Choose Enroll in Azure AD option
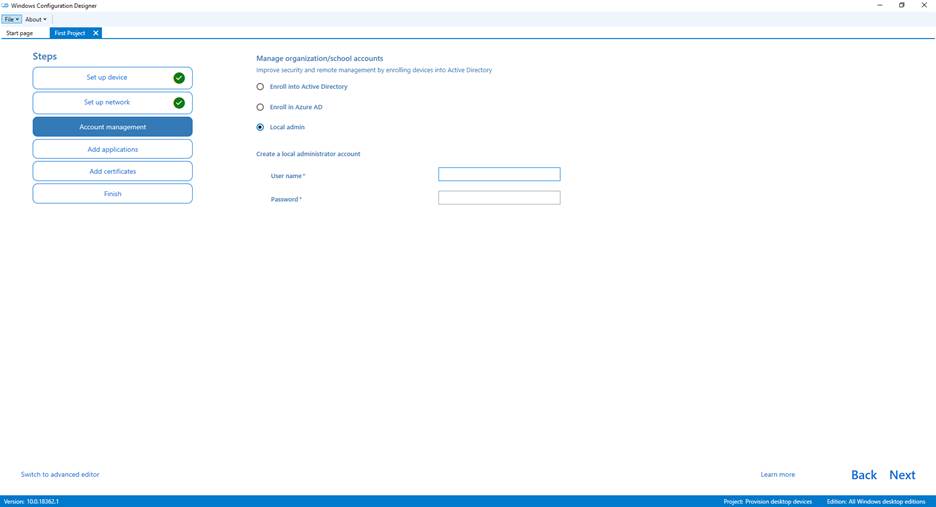 (260, 107)
